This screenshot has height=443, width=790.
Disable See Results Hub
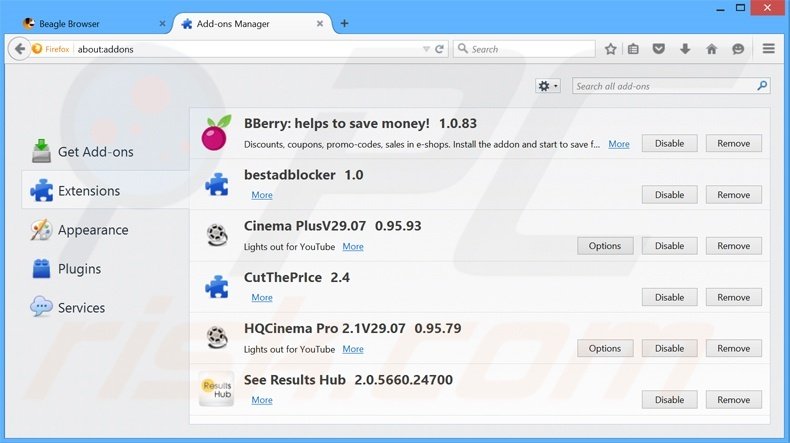[x=669, y=400]
